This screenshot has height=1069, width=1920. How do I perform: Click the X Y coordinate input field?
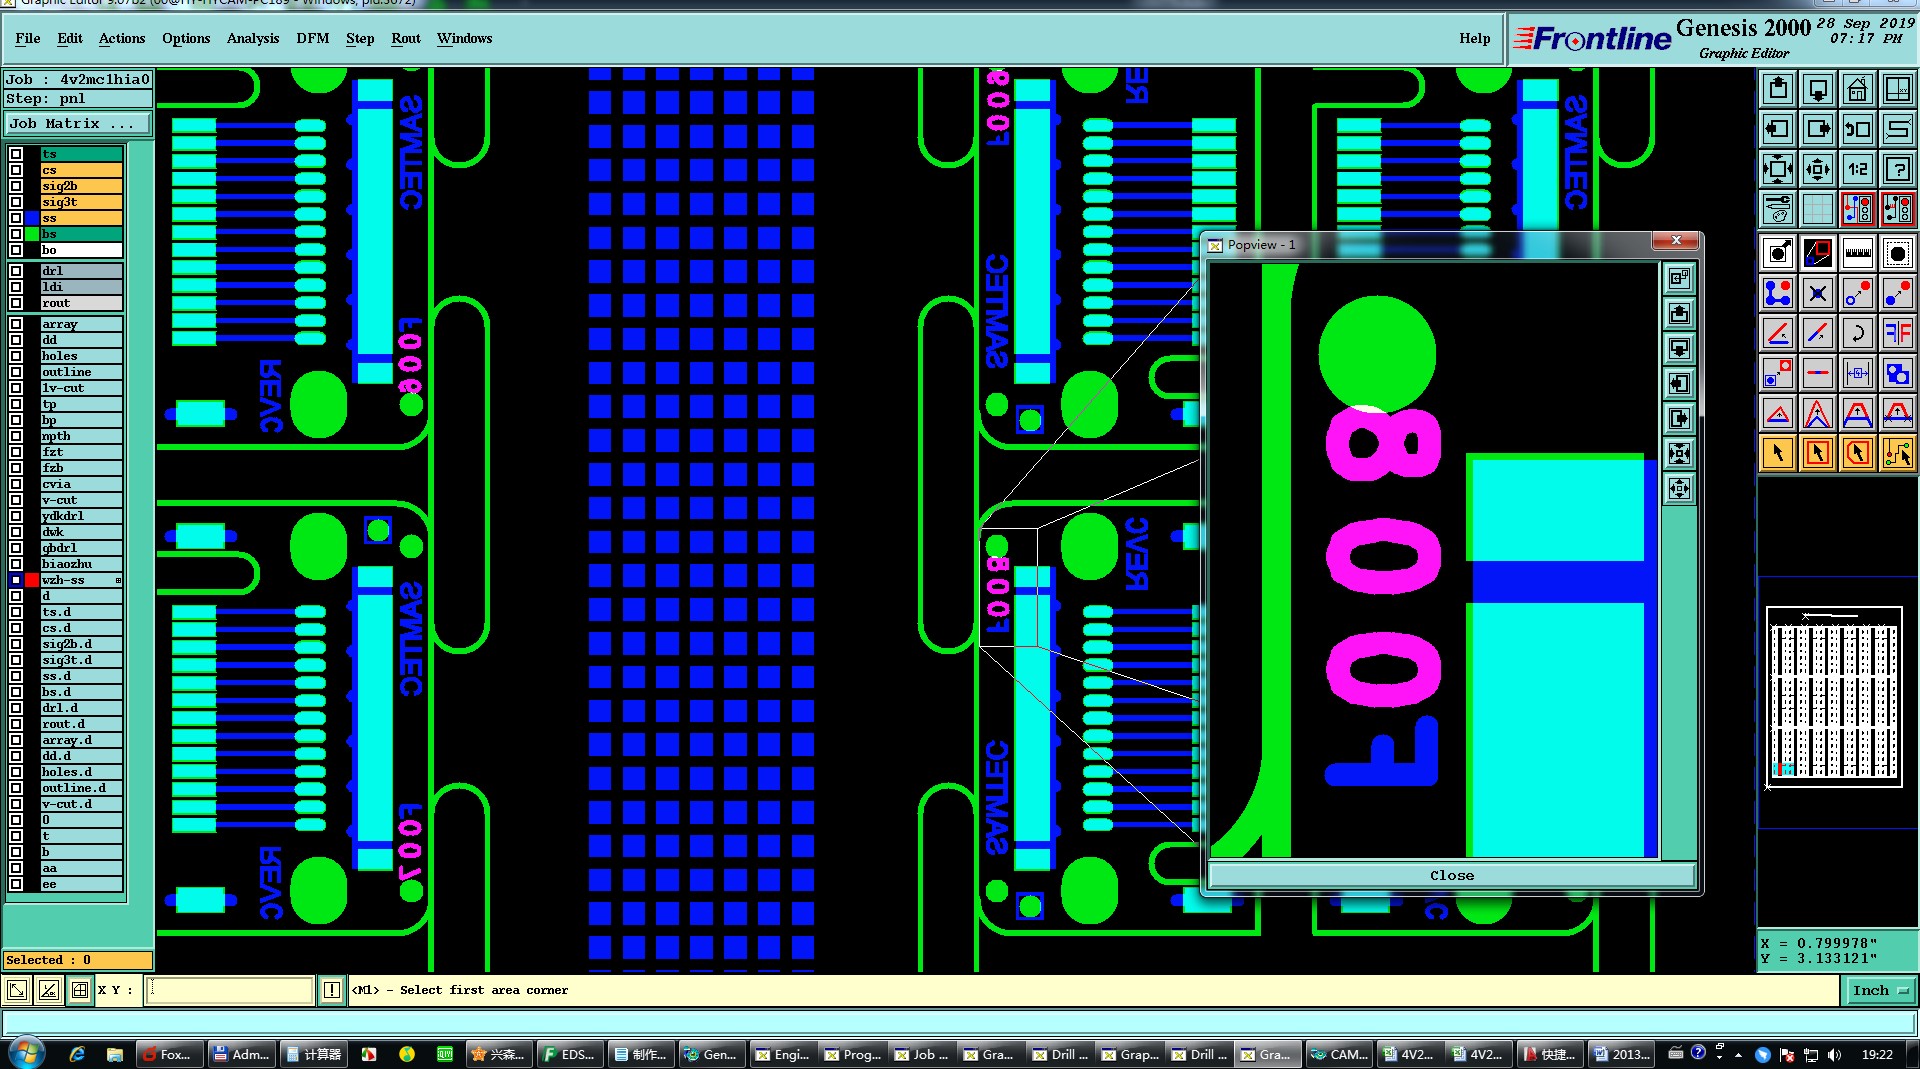(230, 990)
